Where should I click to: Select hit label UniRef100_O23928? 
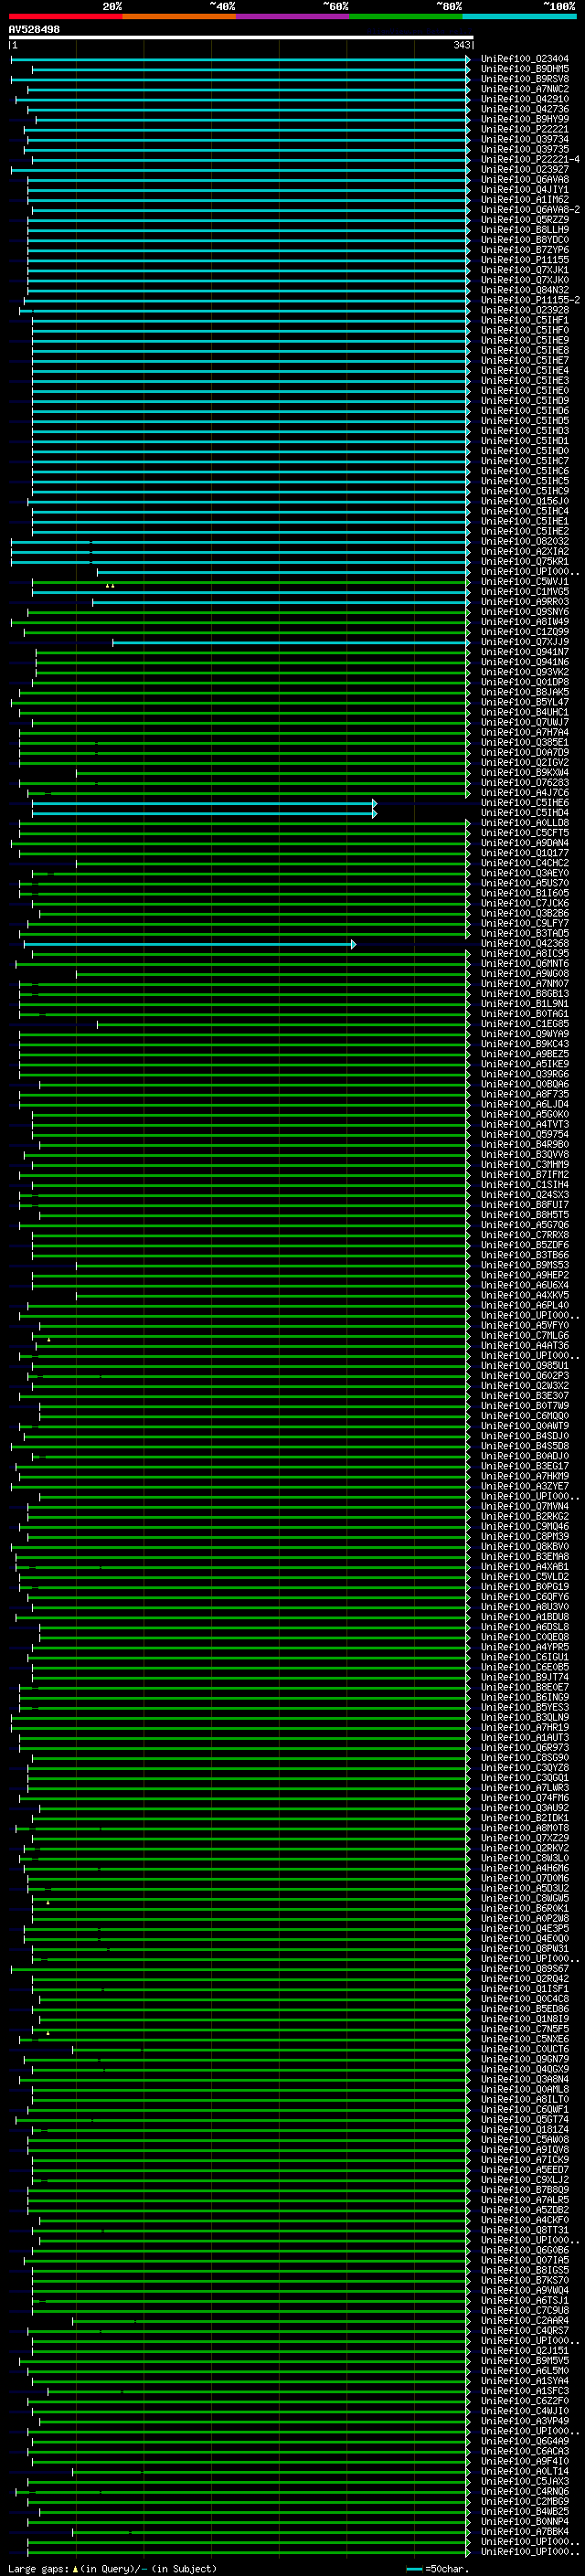click(x=525, y=310)
